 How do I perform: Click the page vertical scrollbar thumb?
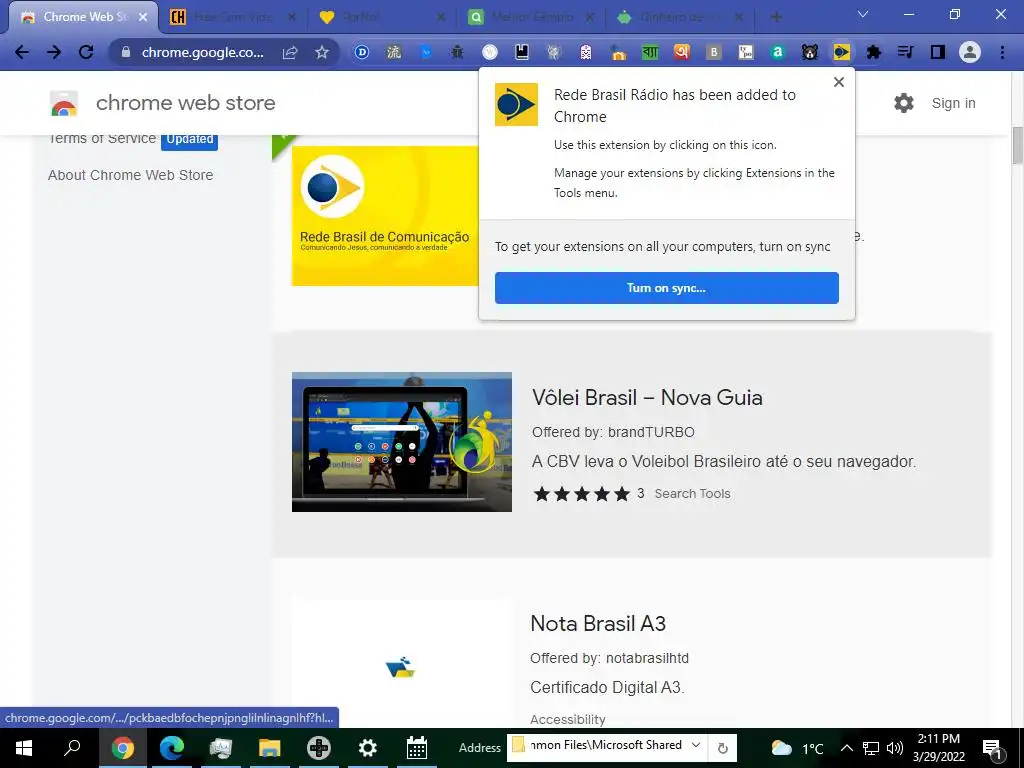coord(1017,145)
